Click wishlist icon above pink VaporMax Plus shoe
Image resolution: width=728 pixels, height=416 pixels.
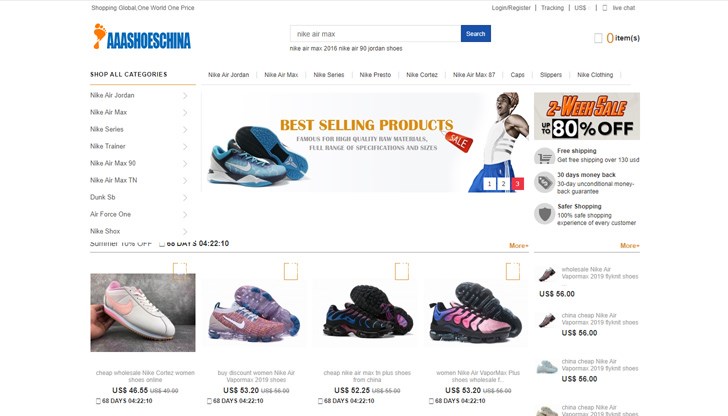coord(513,271)
